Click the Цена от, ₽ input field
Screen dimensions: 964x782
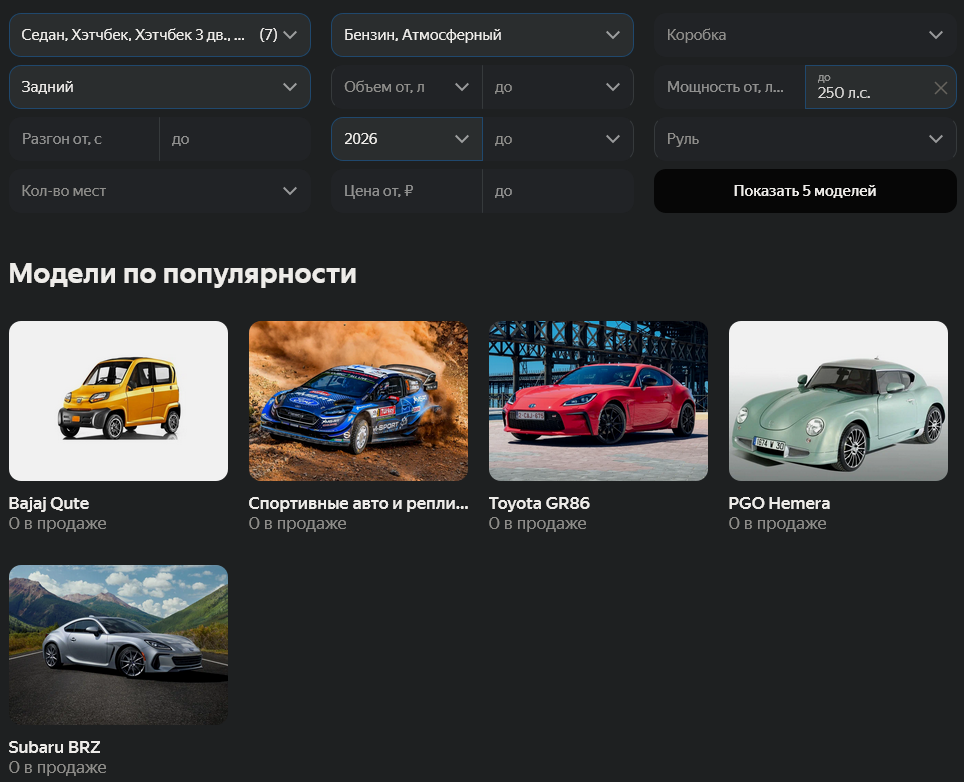(x=407, y=191)
